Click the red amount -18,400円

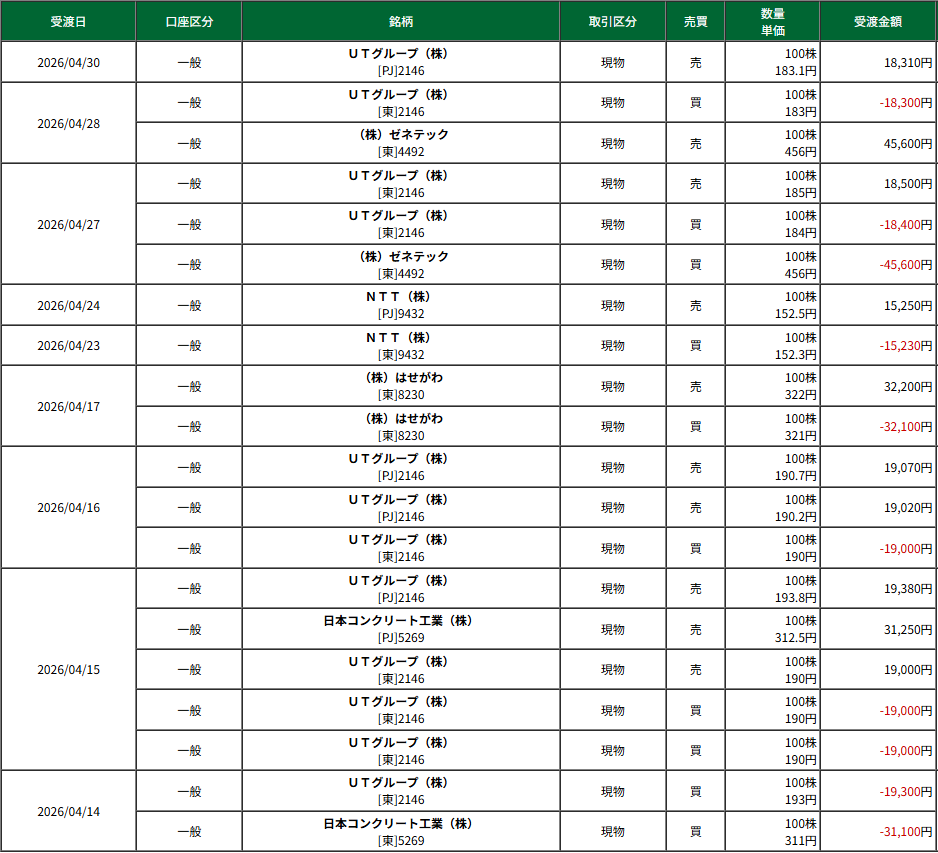905,224
